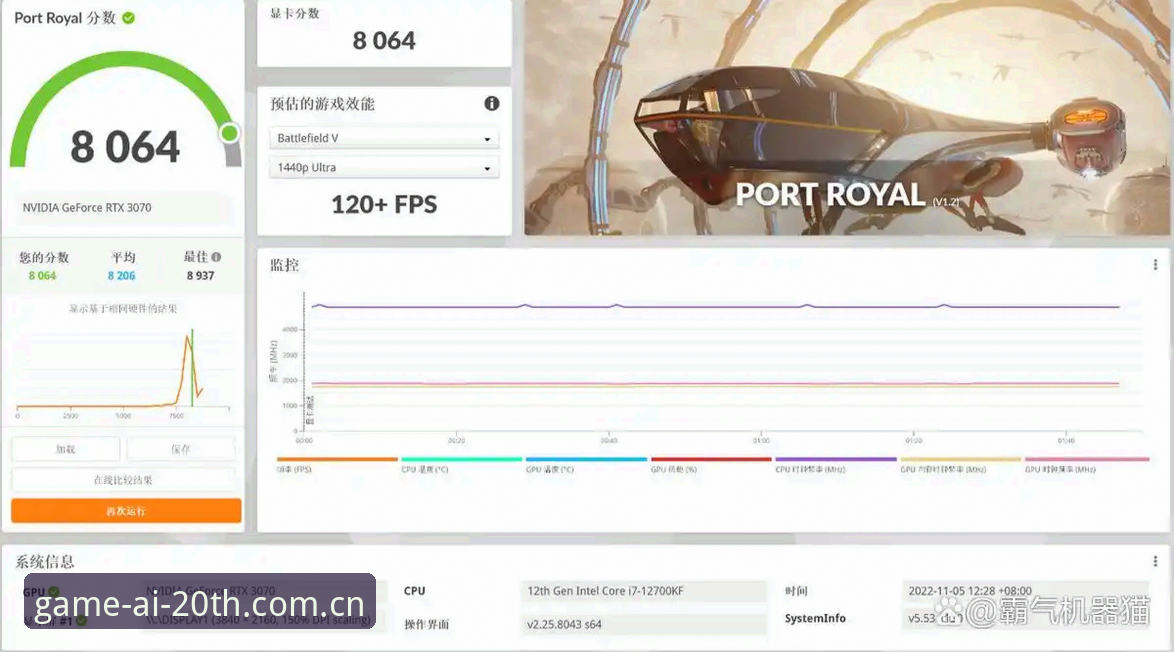Click the NVIDIA GeForce RTX 3070 label under the gauge

87,207
